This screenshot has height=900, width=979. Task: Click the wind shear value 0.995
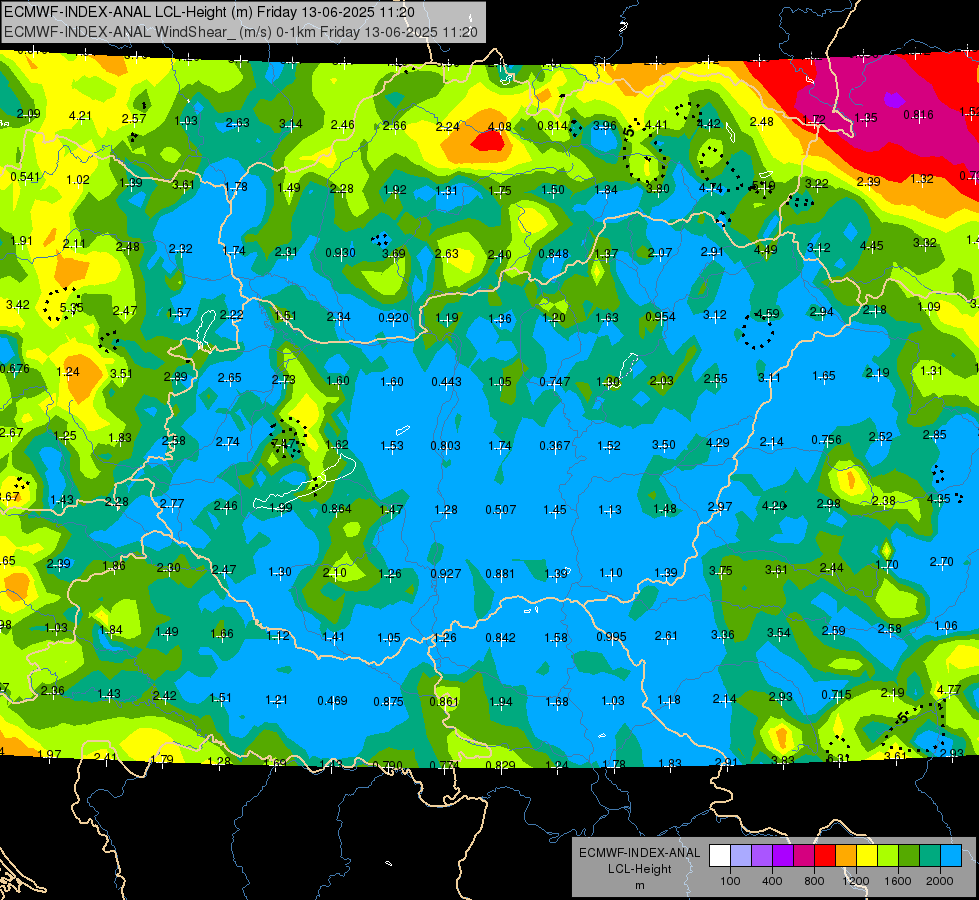pyautogui.click(x=611, y=636)
